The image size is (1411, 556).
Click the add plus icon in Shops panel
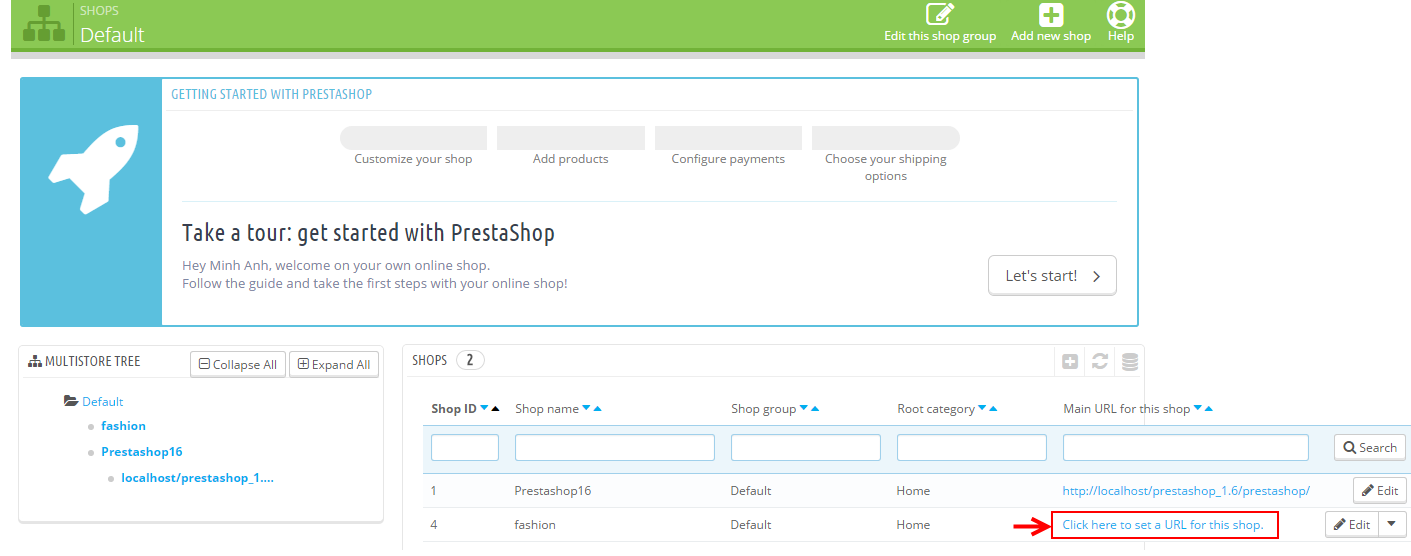tap(1070, 362)
